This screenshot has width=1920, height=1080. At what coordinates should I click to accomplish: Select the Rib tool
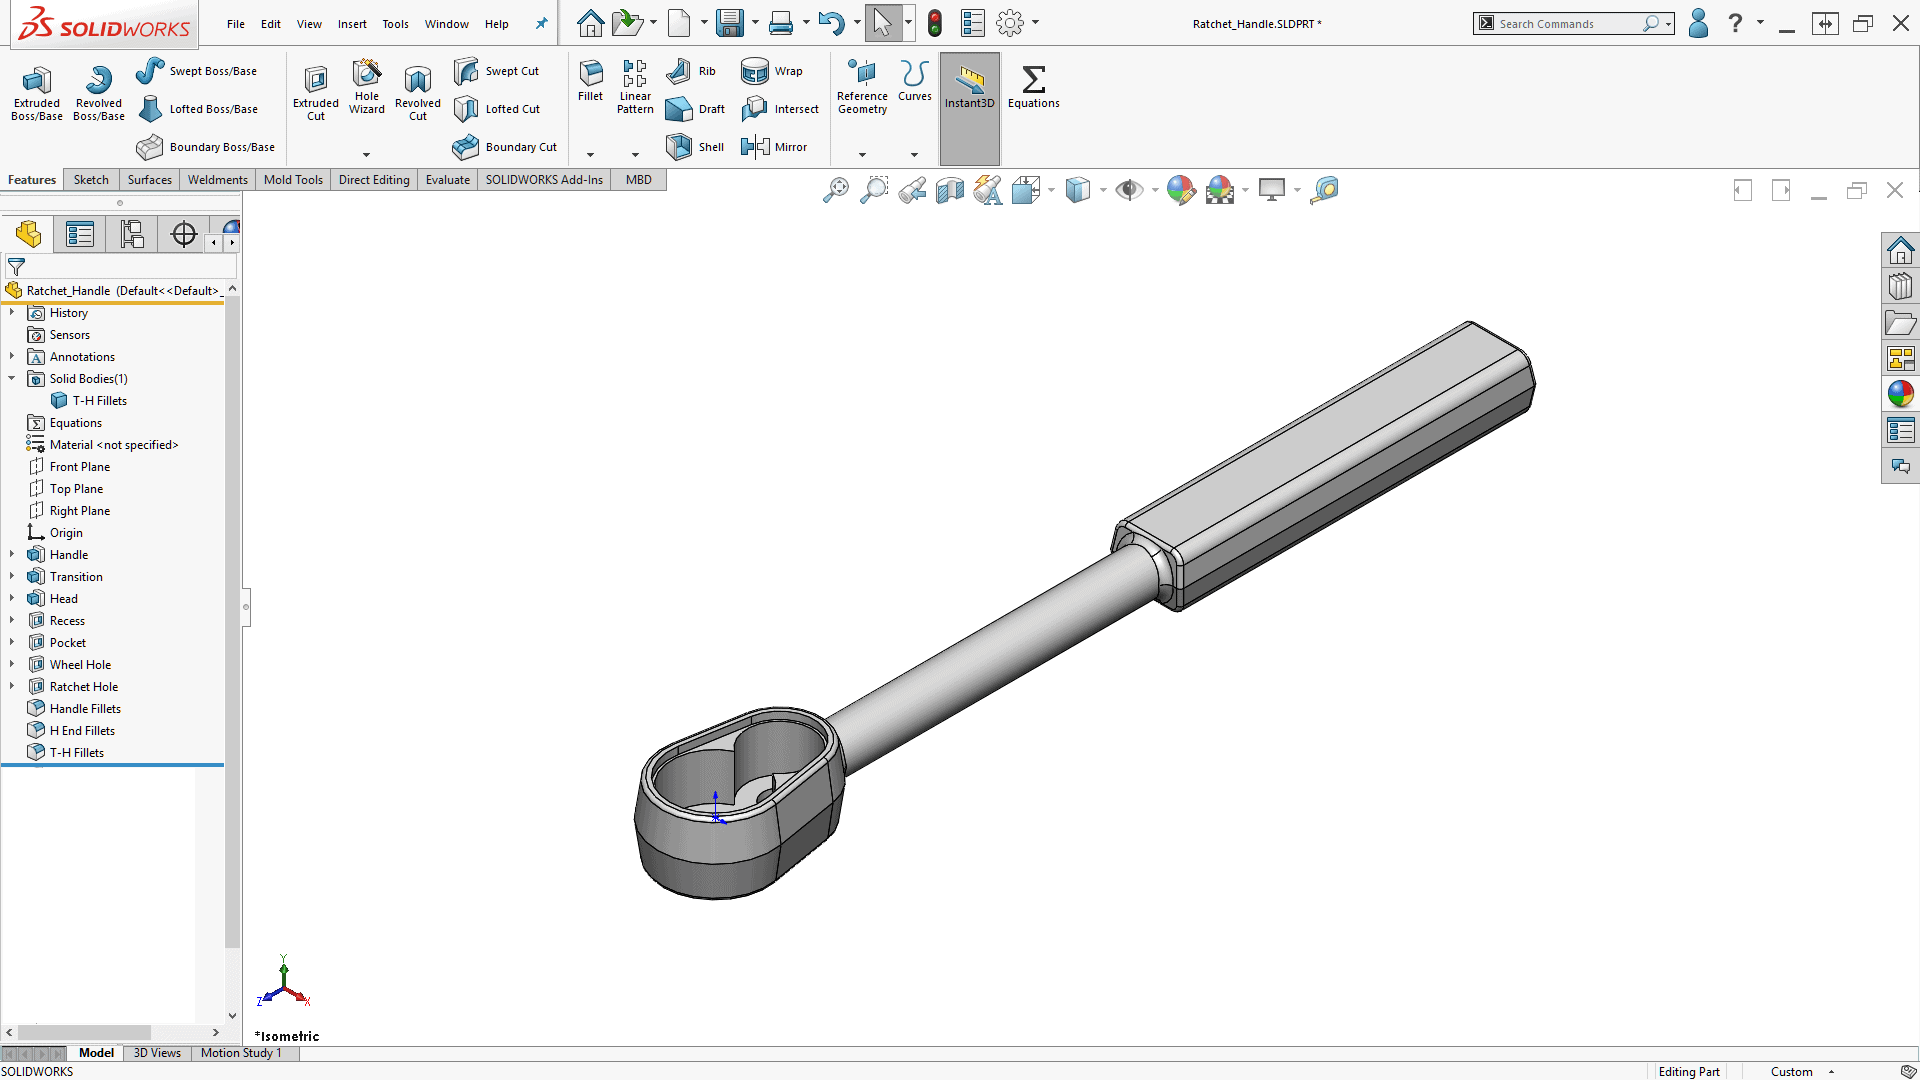pos(692,71)
